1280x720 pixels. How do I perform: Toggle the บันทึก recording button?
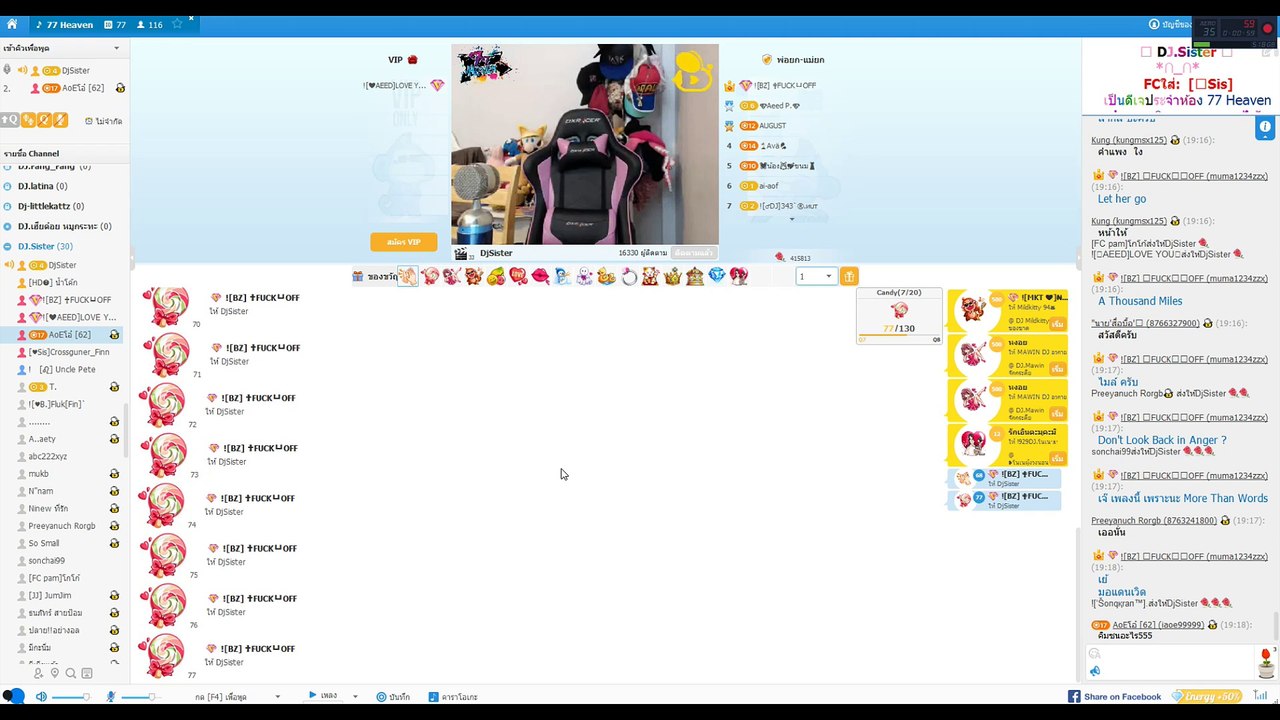(393, 697)
